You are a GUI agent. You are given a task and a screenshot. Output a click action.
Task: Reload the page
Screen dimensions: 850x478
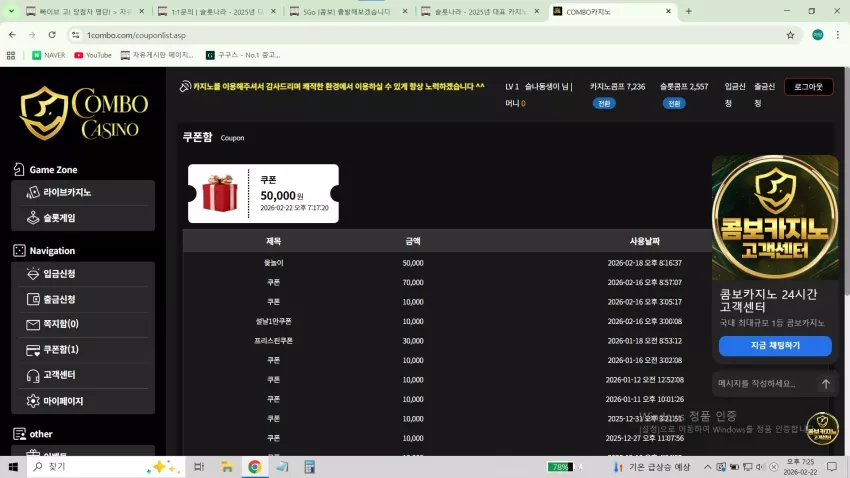point(52,35)
